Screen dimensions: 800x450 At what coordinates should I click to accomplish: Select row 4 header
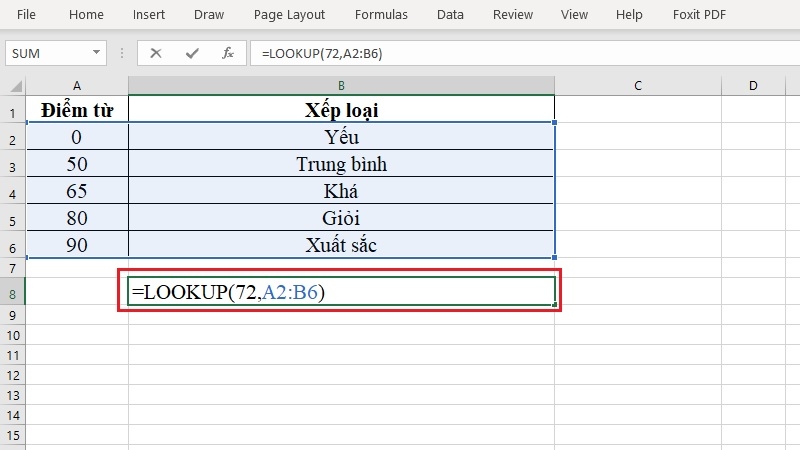point(12,190)
